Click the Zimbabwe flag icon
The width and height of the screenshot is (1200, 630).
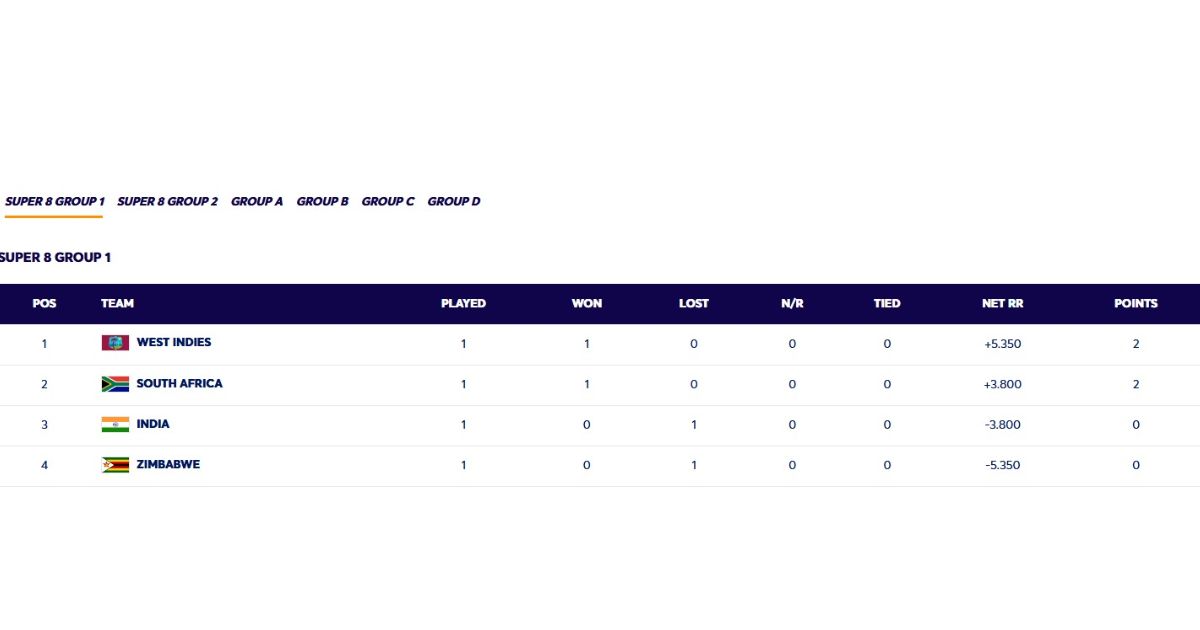(x=115, y=465)
